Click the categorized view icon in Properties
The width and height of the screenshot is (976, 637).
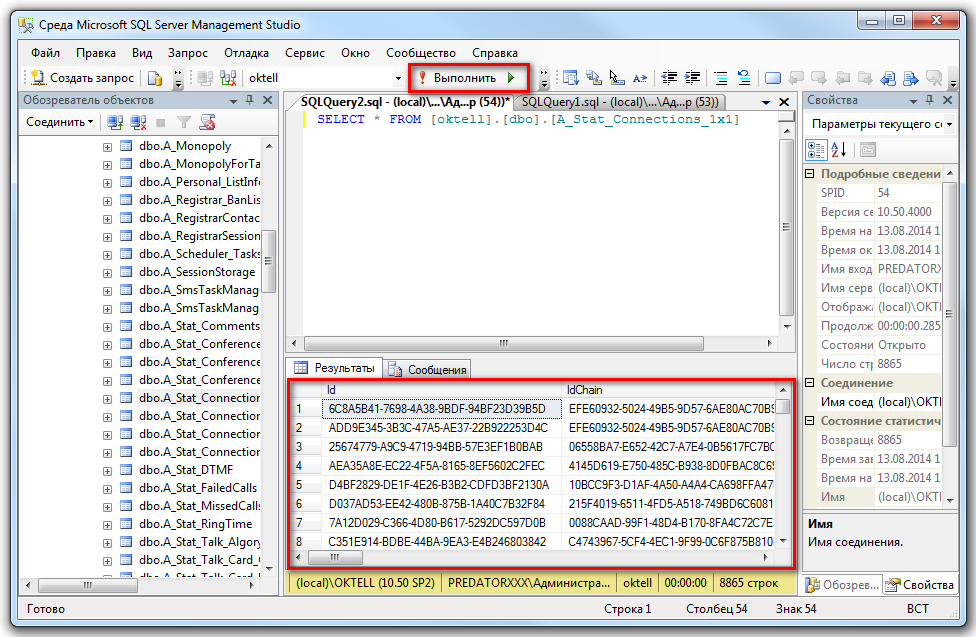pyautogui.click(x=816, y=150)
